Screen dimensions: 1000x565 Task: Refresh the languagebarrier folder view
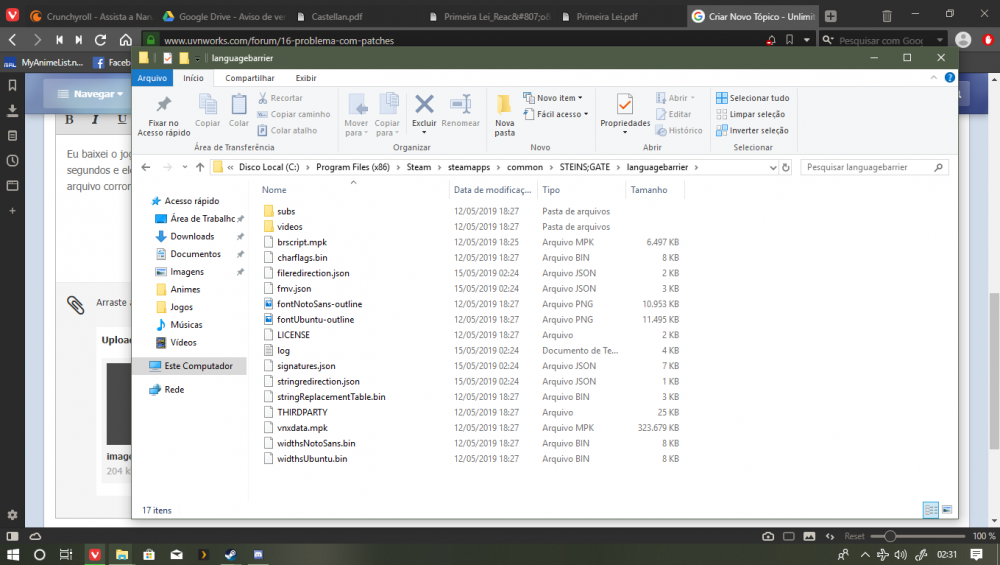[786, 167]
